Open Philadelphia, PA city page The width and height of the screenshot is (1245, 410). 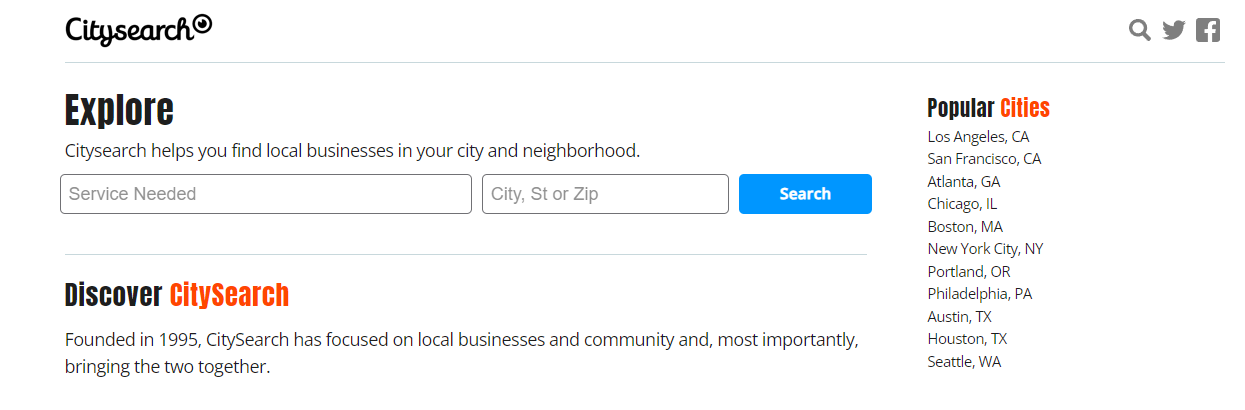979,294
